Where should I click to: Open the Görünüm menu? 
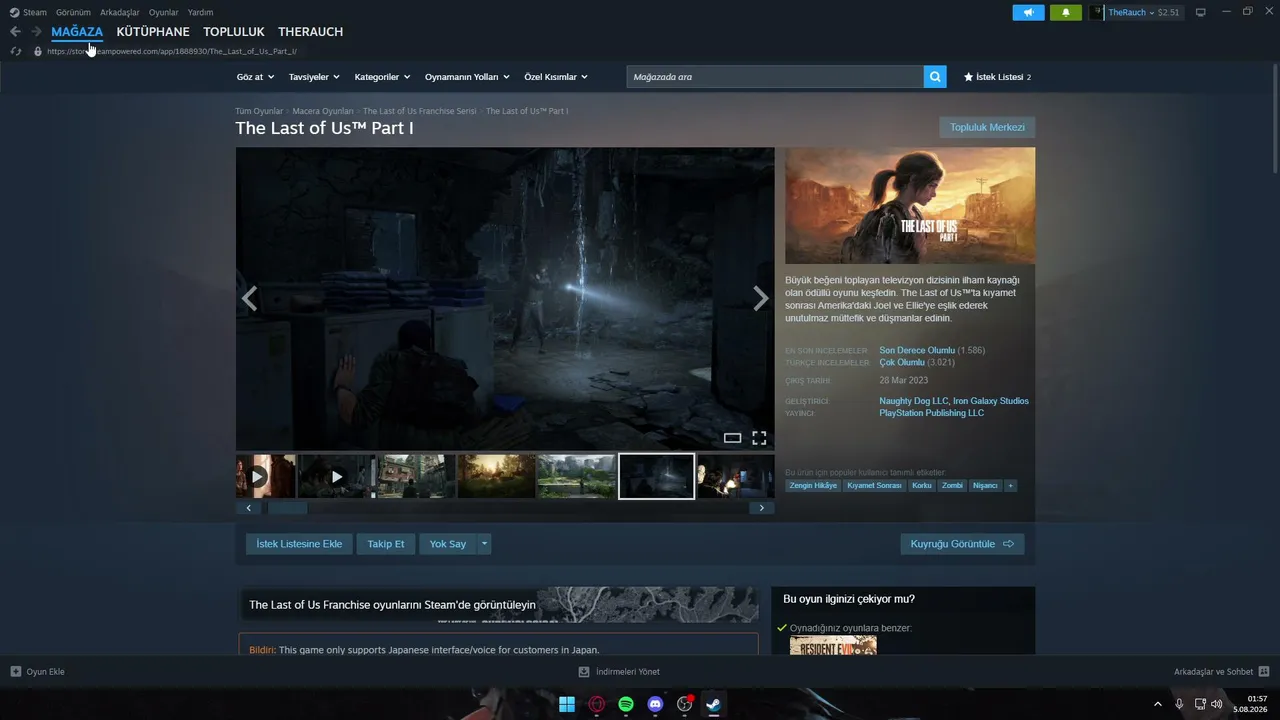point(73,12)
